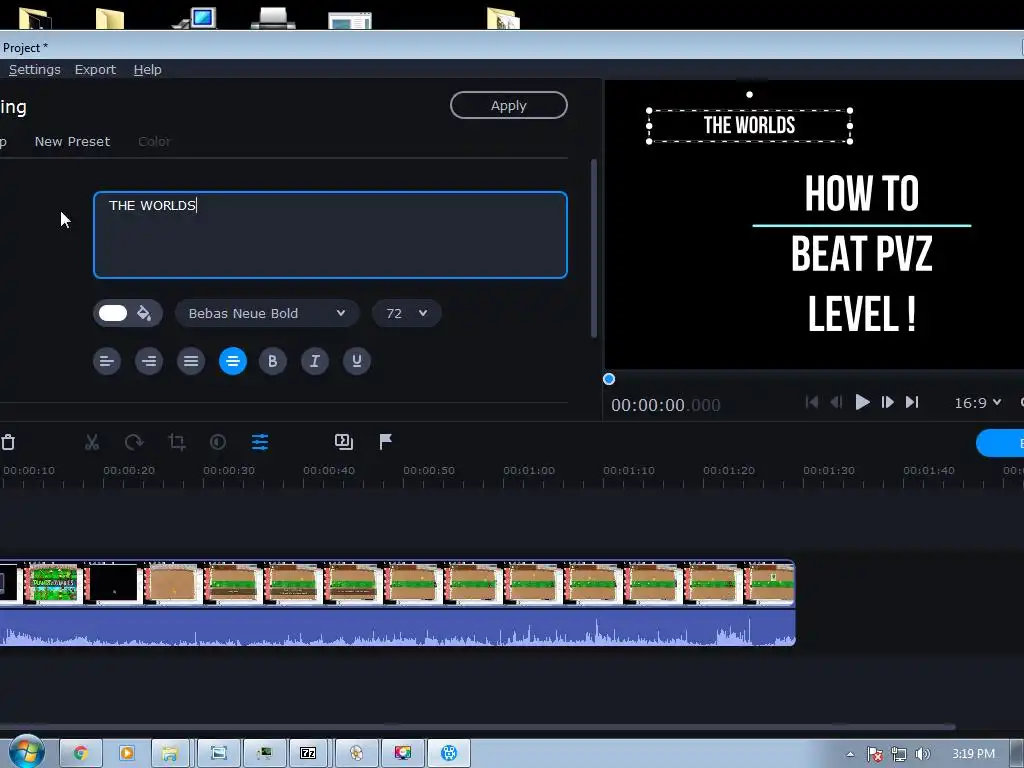The width and height of the screenshot is (1024, 768).
Task: Toggle bold formatting
Action: click(273, 361)
